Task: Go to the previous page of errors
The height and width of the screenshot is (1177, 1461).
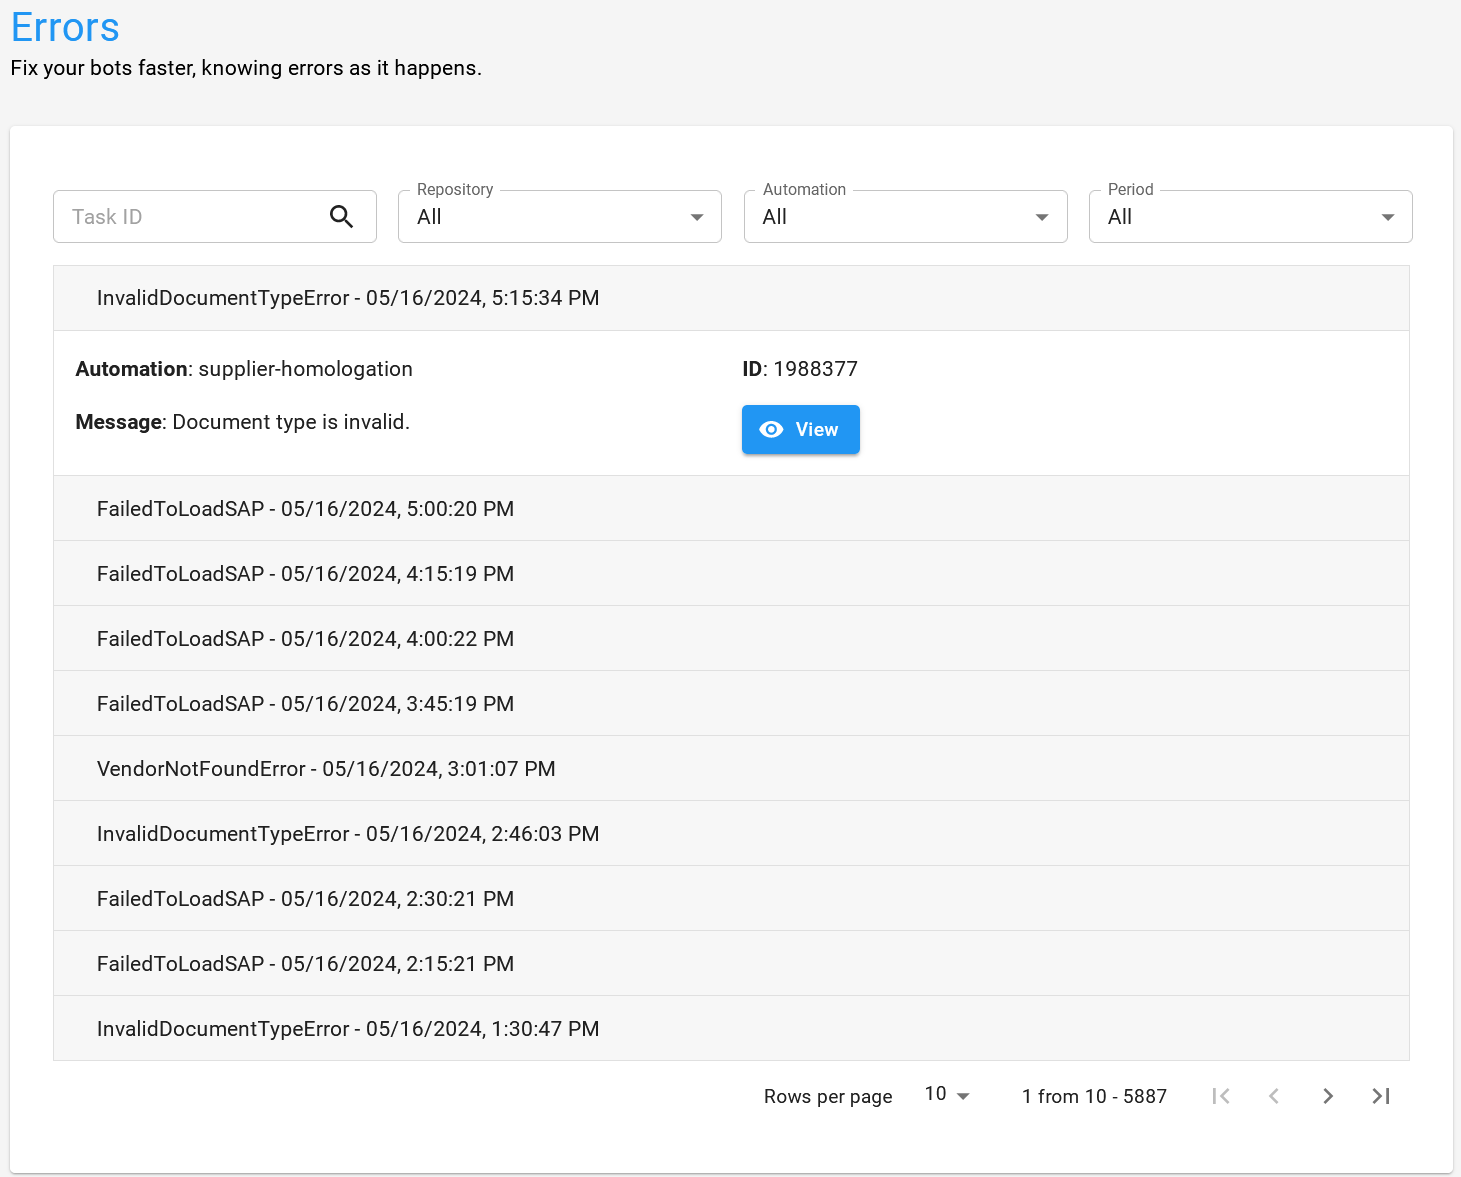Action: (x=1274, y=1096)
